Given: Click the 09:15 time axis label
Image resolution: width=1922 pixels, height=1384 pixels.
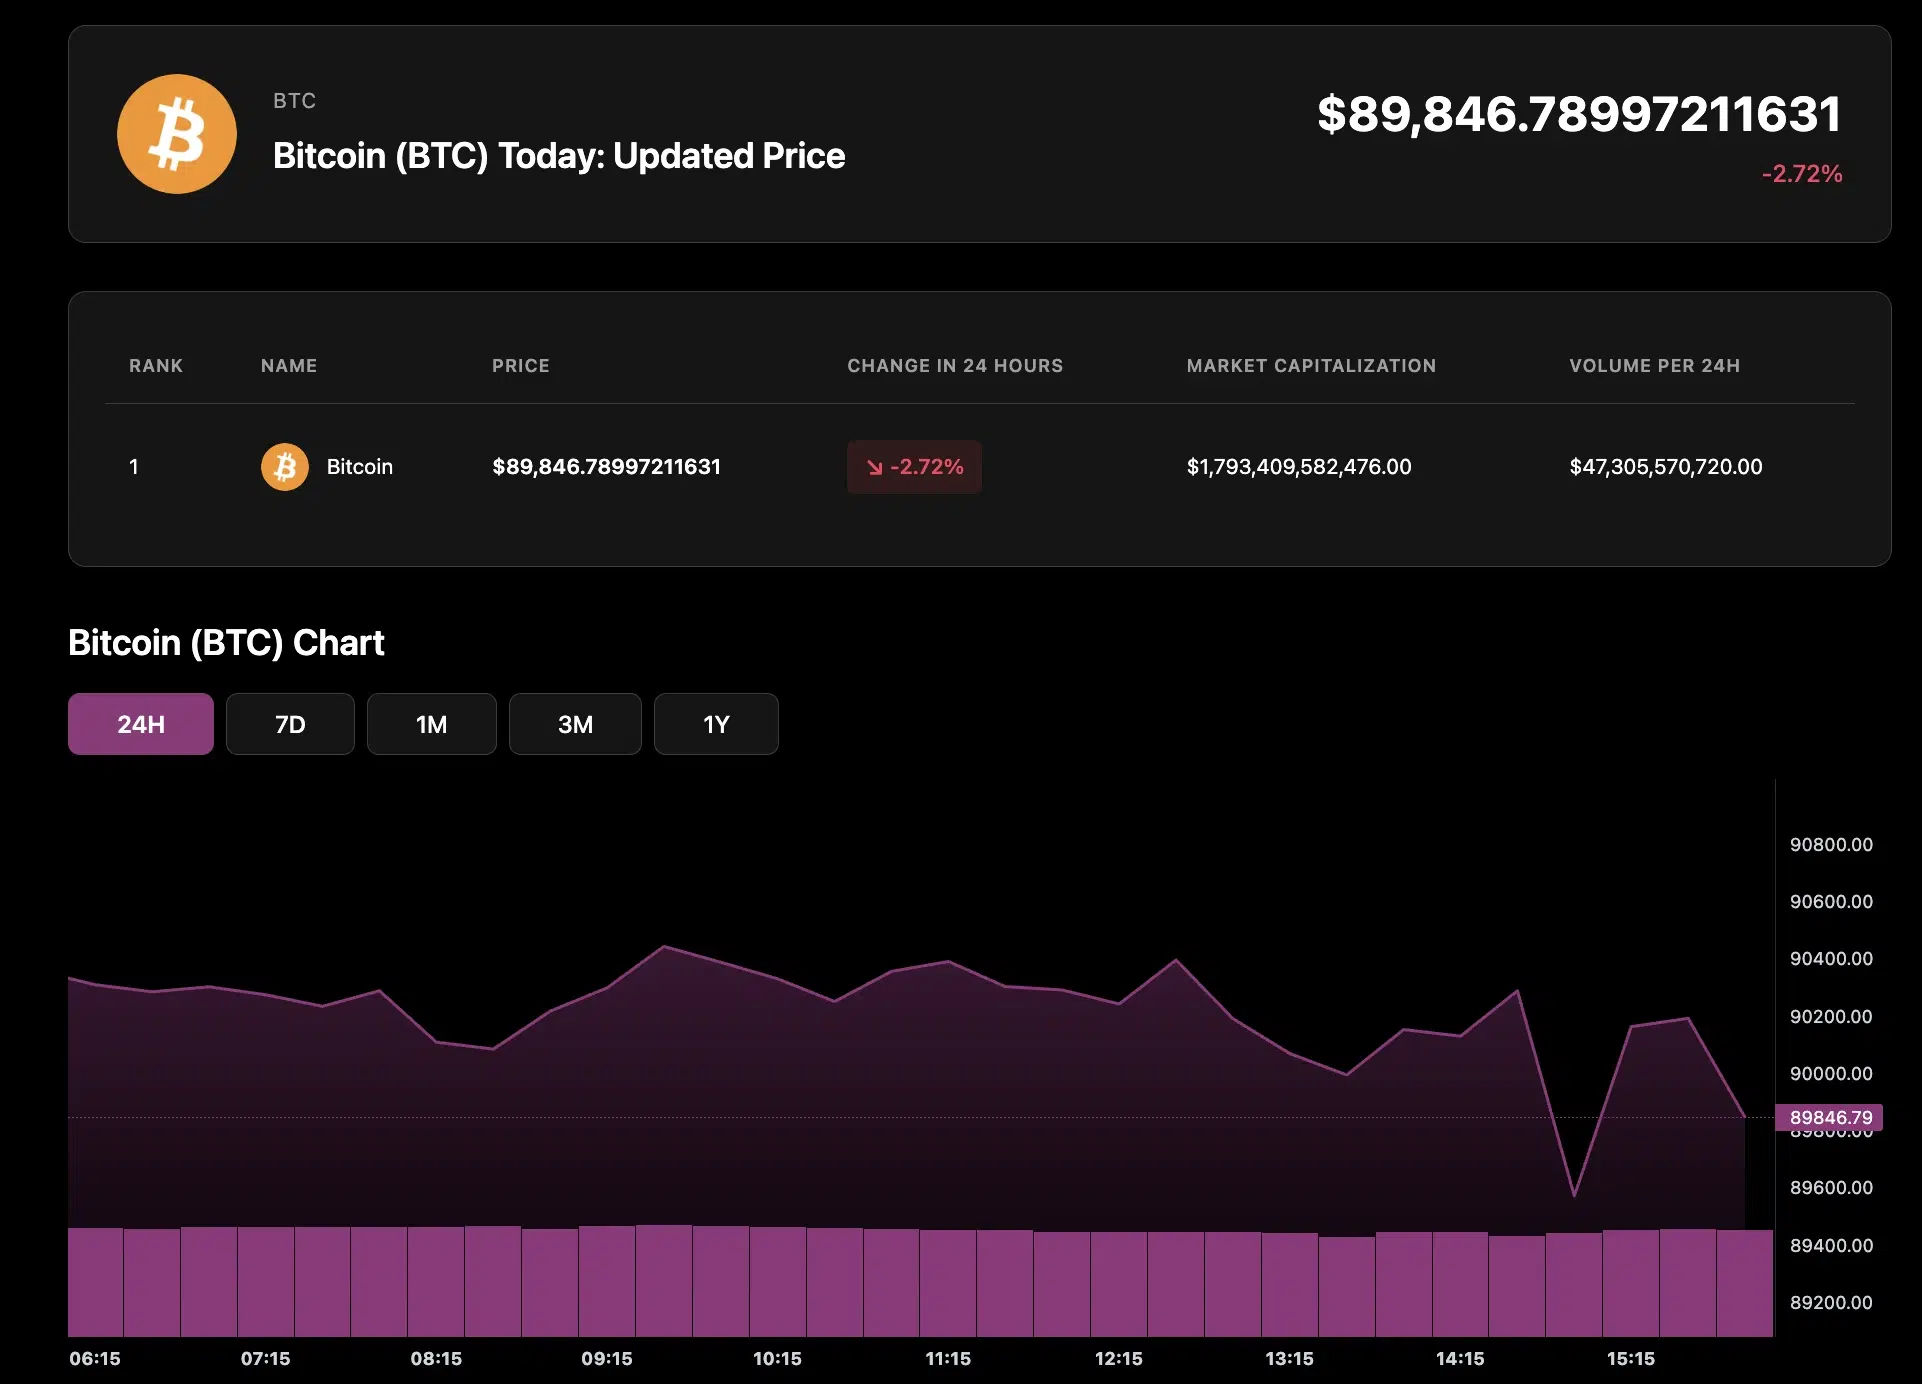Looking at the screenshot, I should click(x=607, y=1359).
